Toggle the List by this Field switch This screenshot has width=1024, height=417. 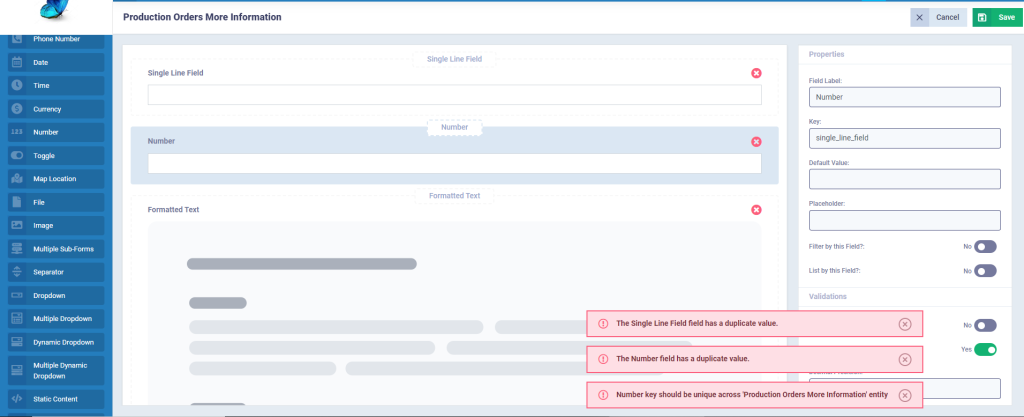click(985, 271)
